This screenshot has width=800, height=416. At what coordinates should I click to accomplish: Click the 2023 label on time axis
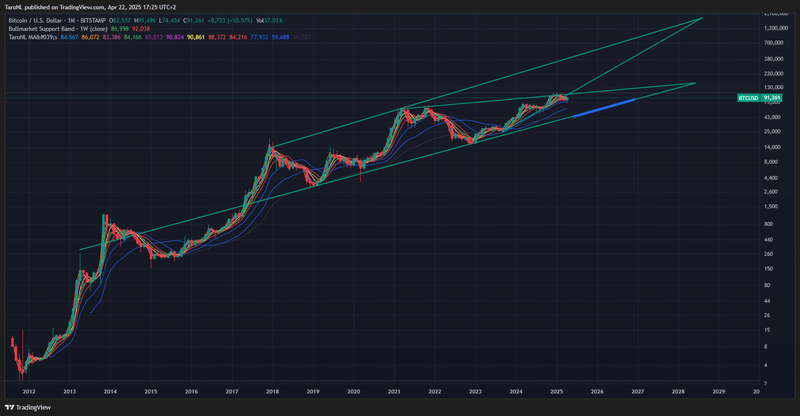[475, 391]
